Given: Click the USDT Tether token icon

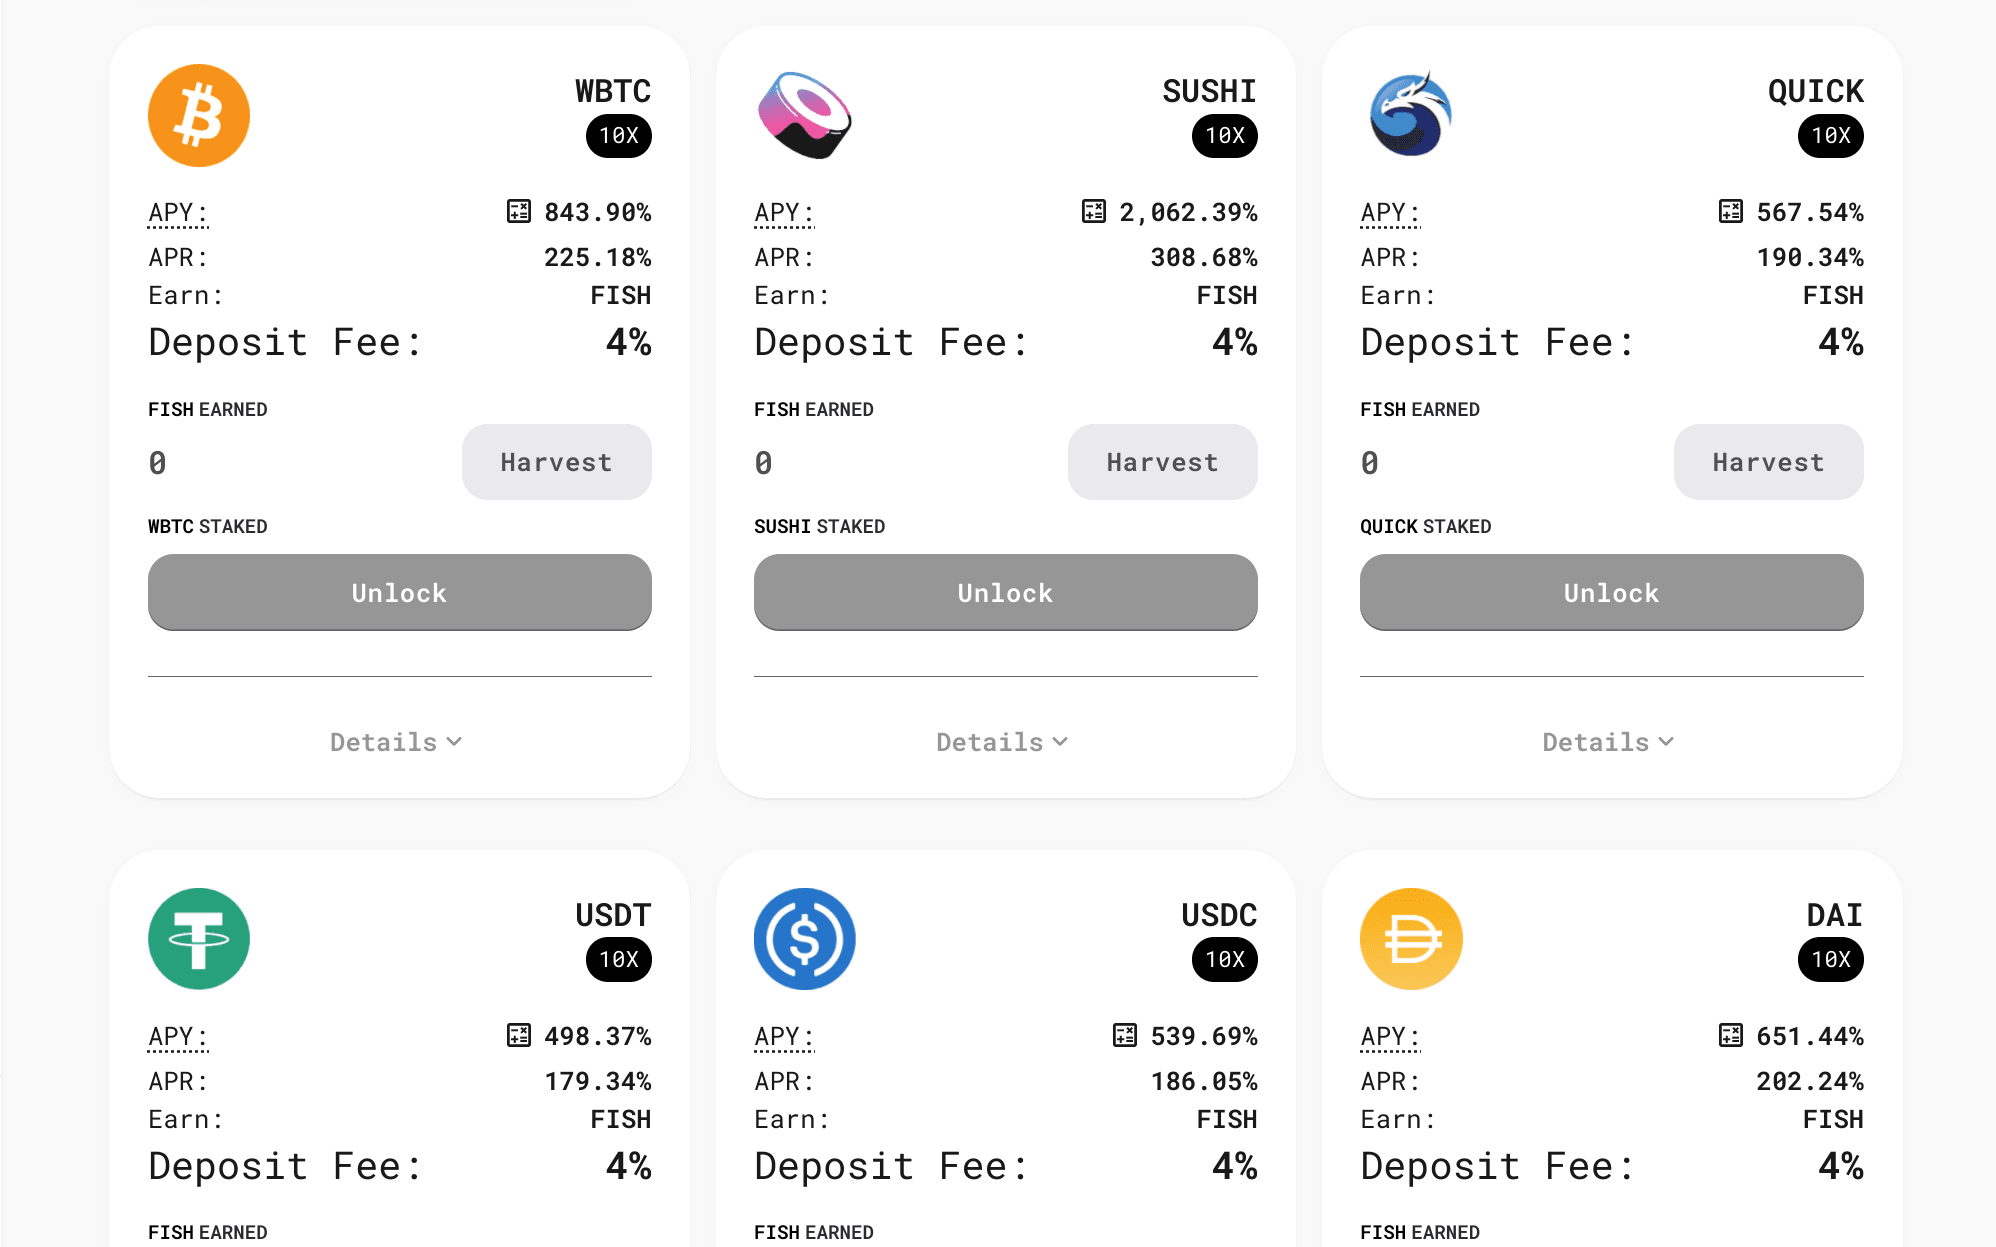Looking at the screenshot, I should coord(199,939).
